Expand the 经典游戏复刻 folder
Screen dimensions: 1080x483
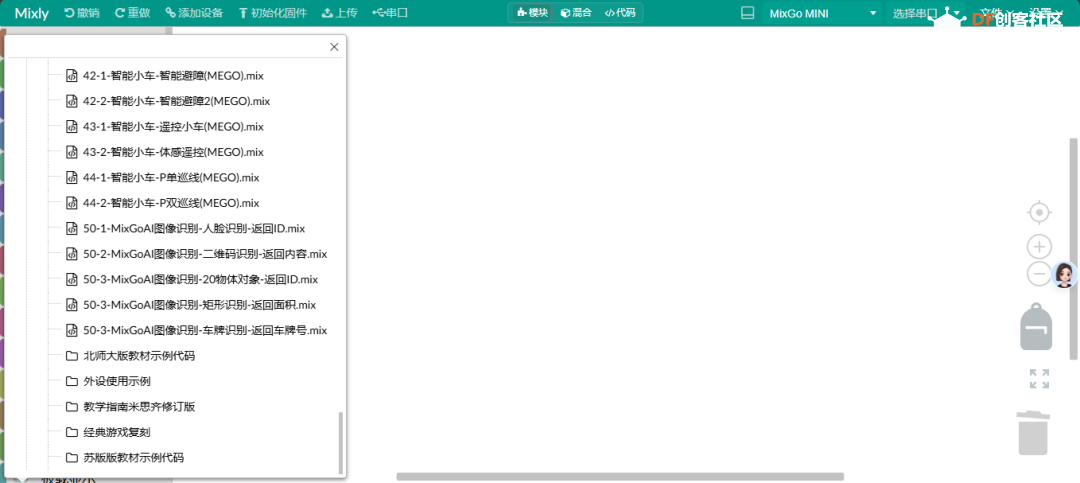(x=116, y=433)
